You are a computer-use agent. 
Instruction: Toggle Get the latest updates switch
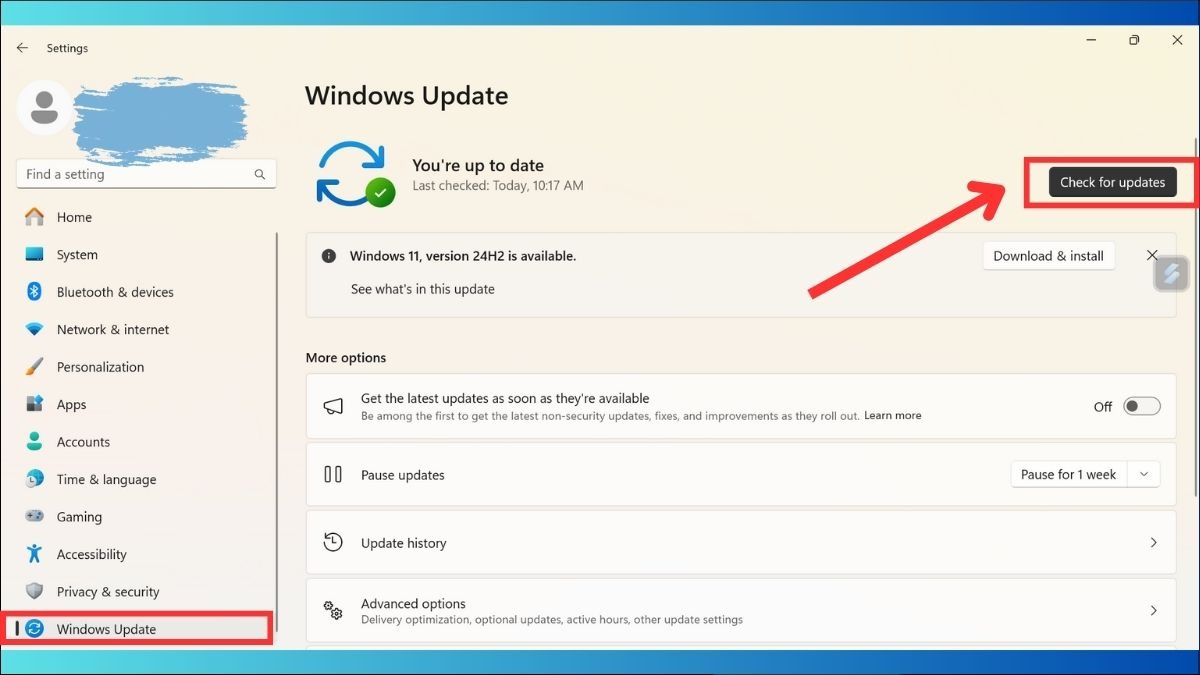1142,406
